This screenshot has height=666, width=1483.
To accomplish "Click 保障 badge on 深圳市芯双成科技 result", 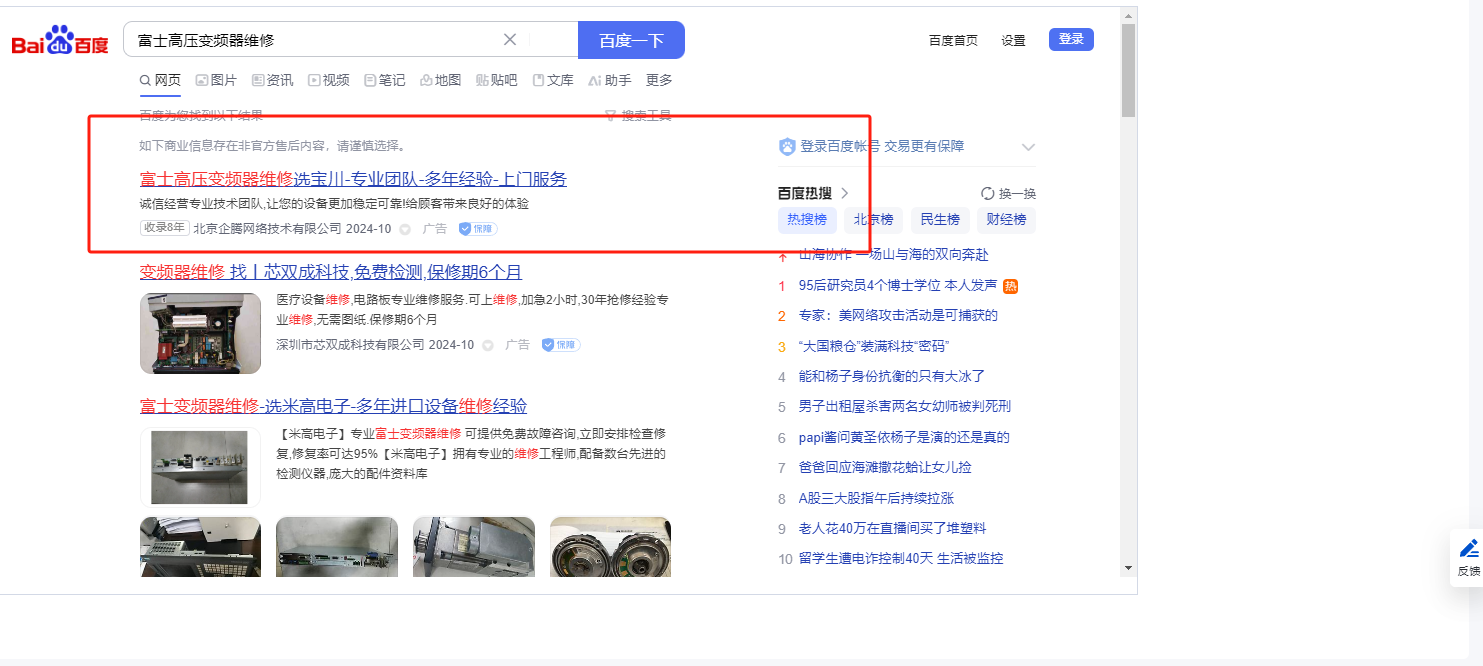I will click(x=560, y=345).
